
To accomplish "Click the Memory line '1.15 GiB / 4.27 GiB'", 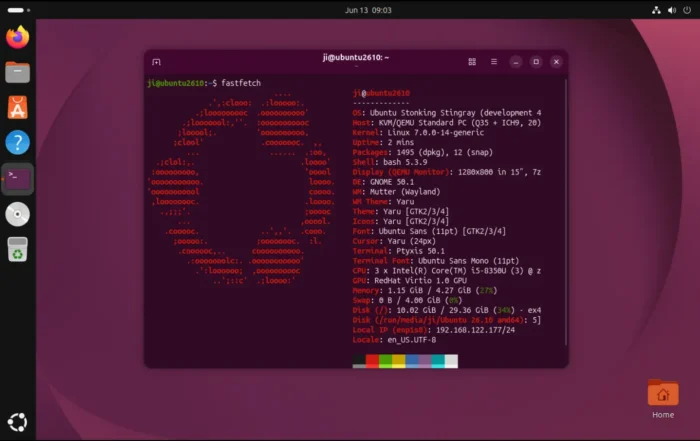I will click(x=425, y=290).
